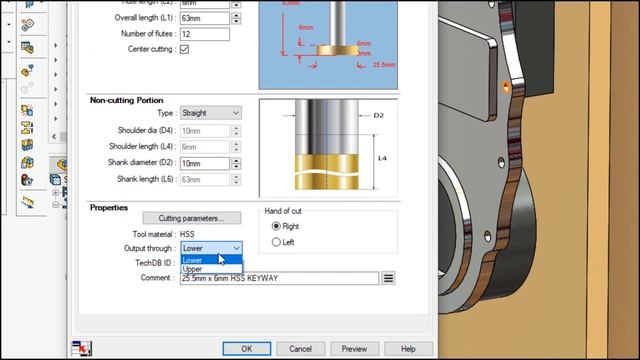
Task: Click the orange point marker on 3D model
Action: (x=506, y=87)
